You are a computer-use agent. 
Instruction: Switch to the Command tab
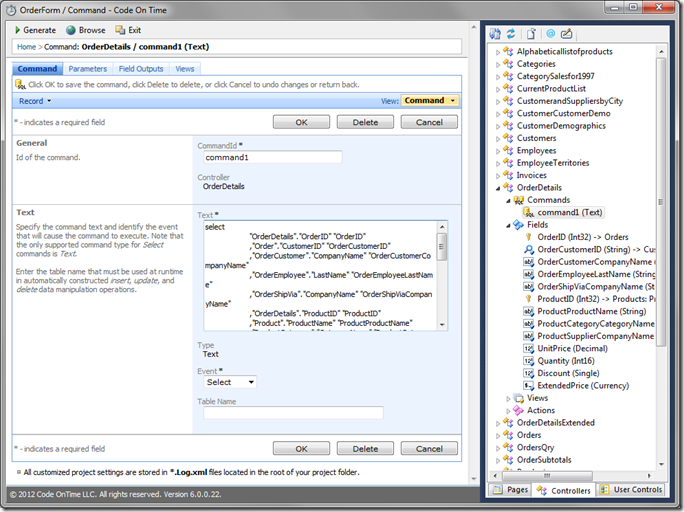pyautogui.click(x=38, y=69)
